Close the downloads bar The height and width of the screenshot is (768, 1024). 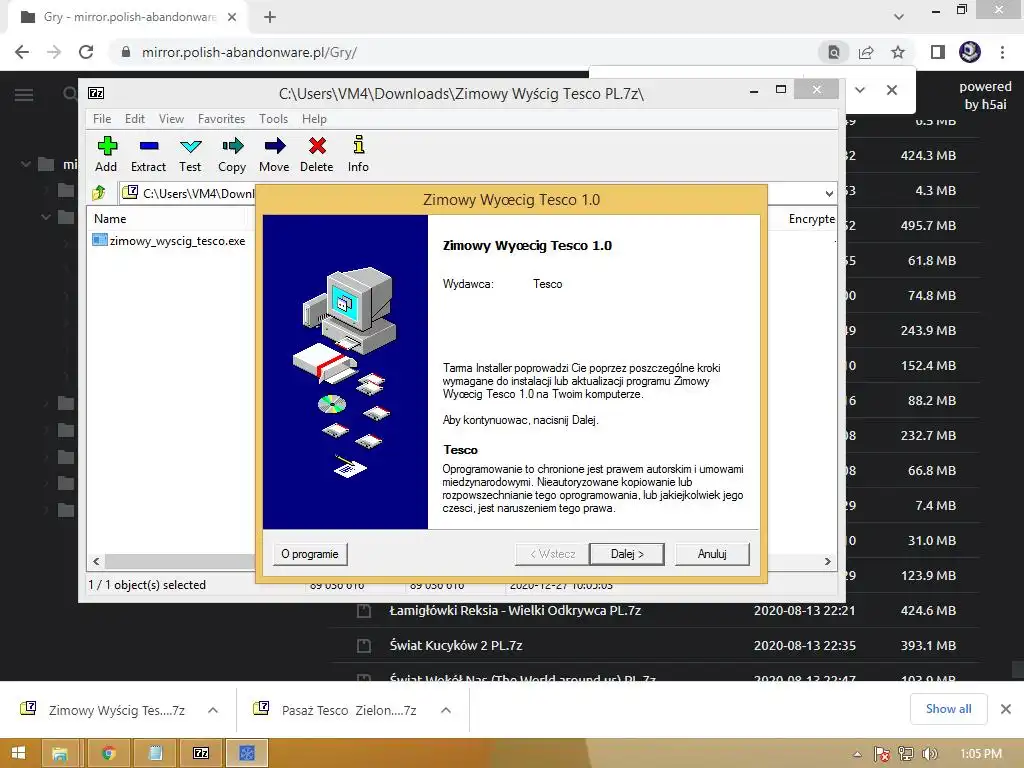[x=1006, y=709]
